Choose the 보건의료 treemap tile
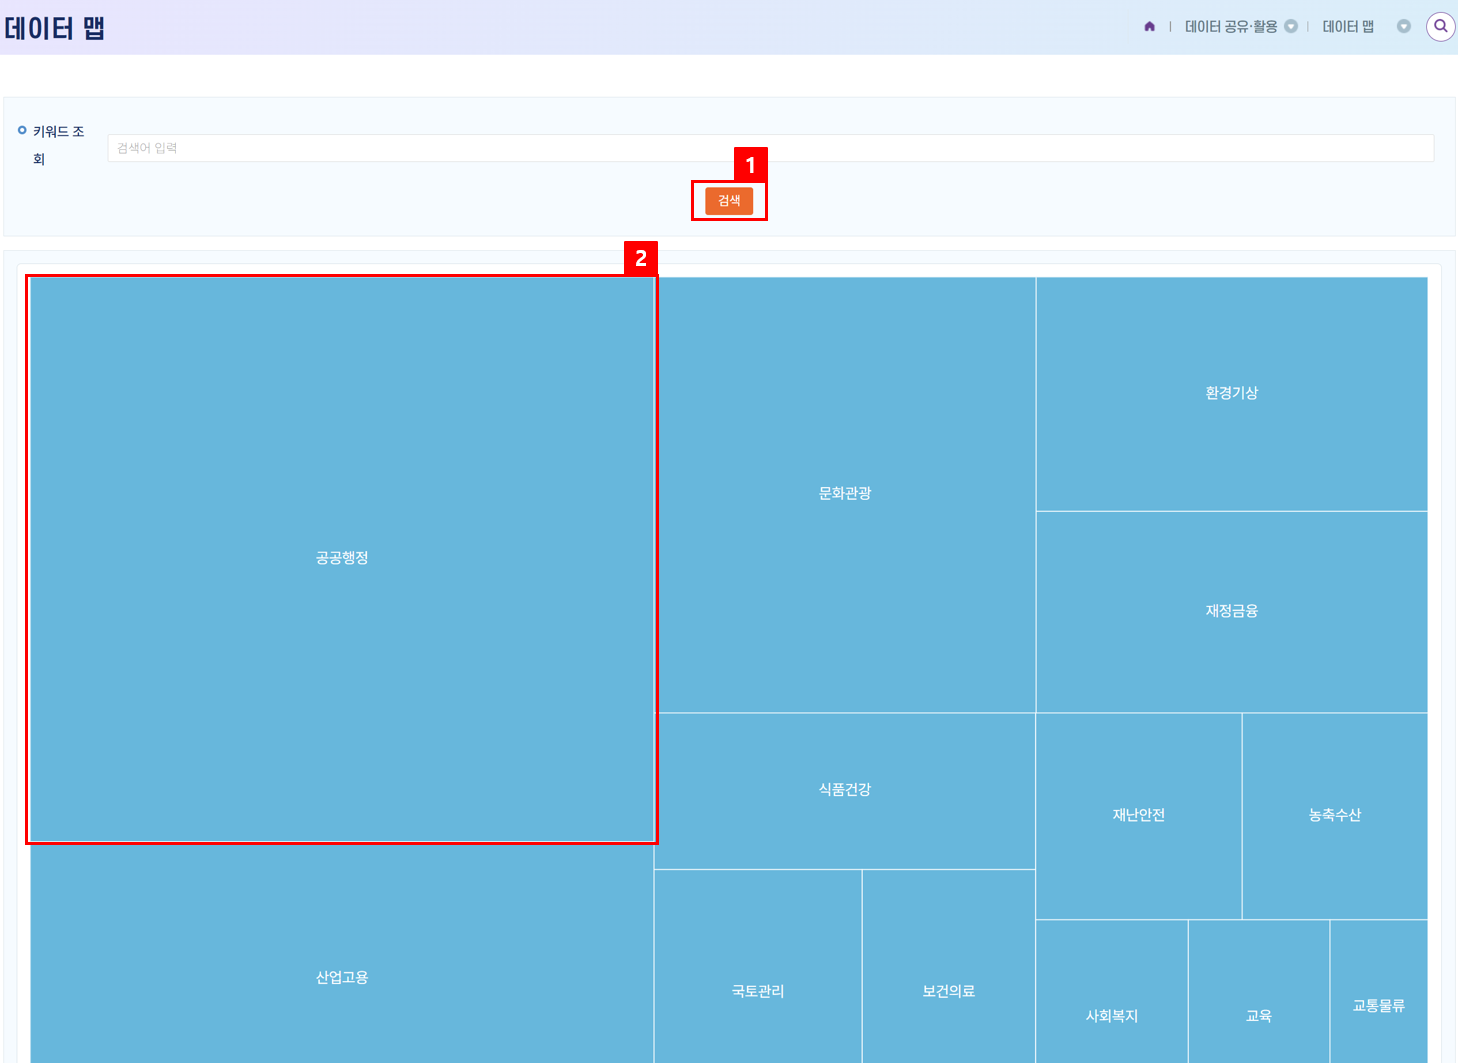The width and height of the screenshot is (1458, 1063). coord(948,991)
